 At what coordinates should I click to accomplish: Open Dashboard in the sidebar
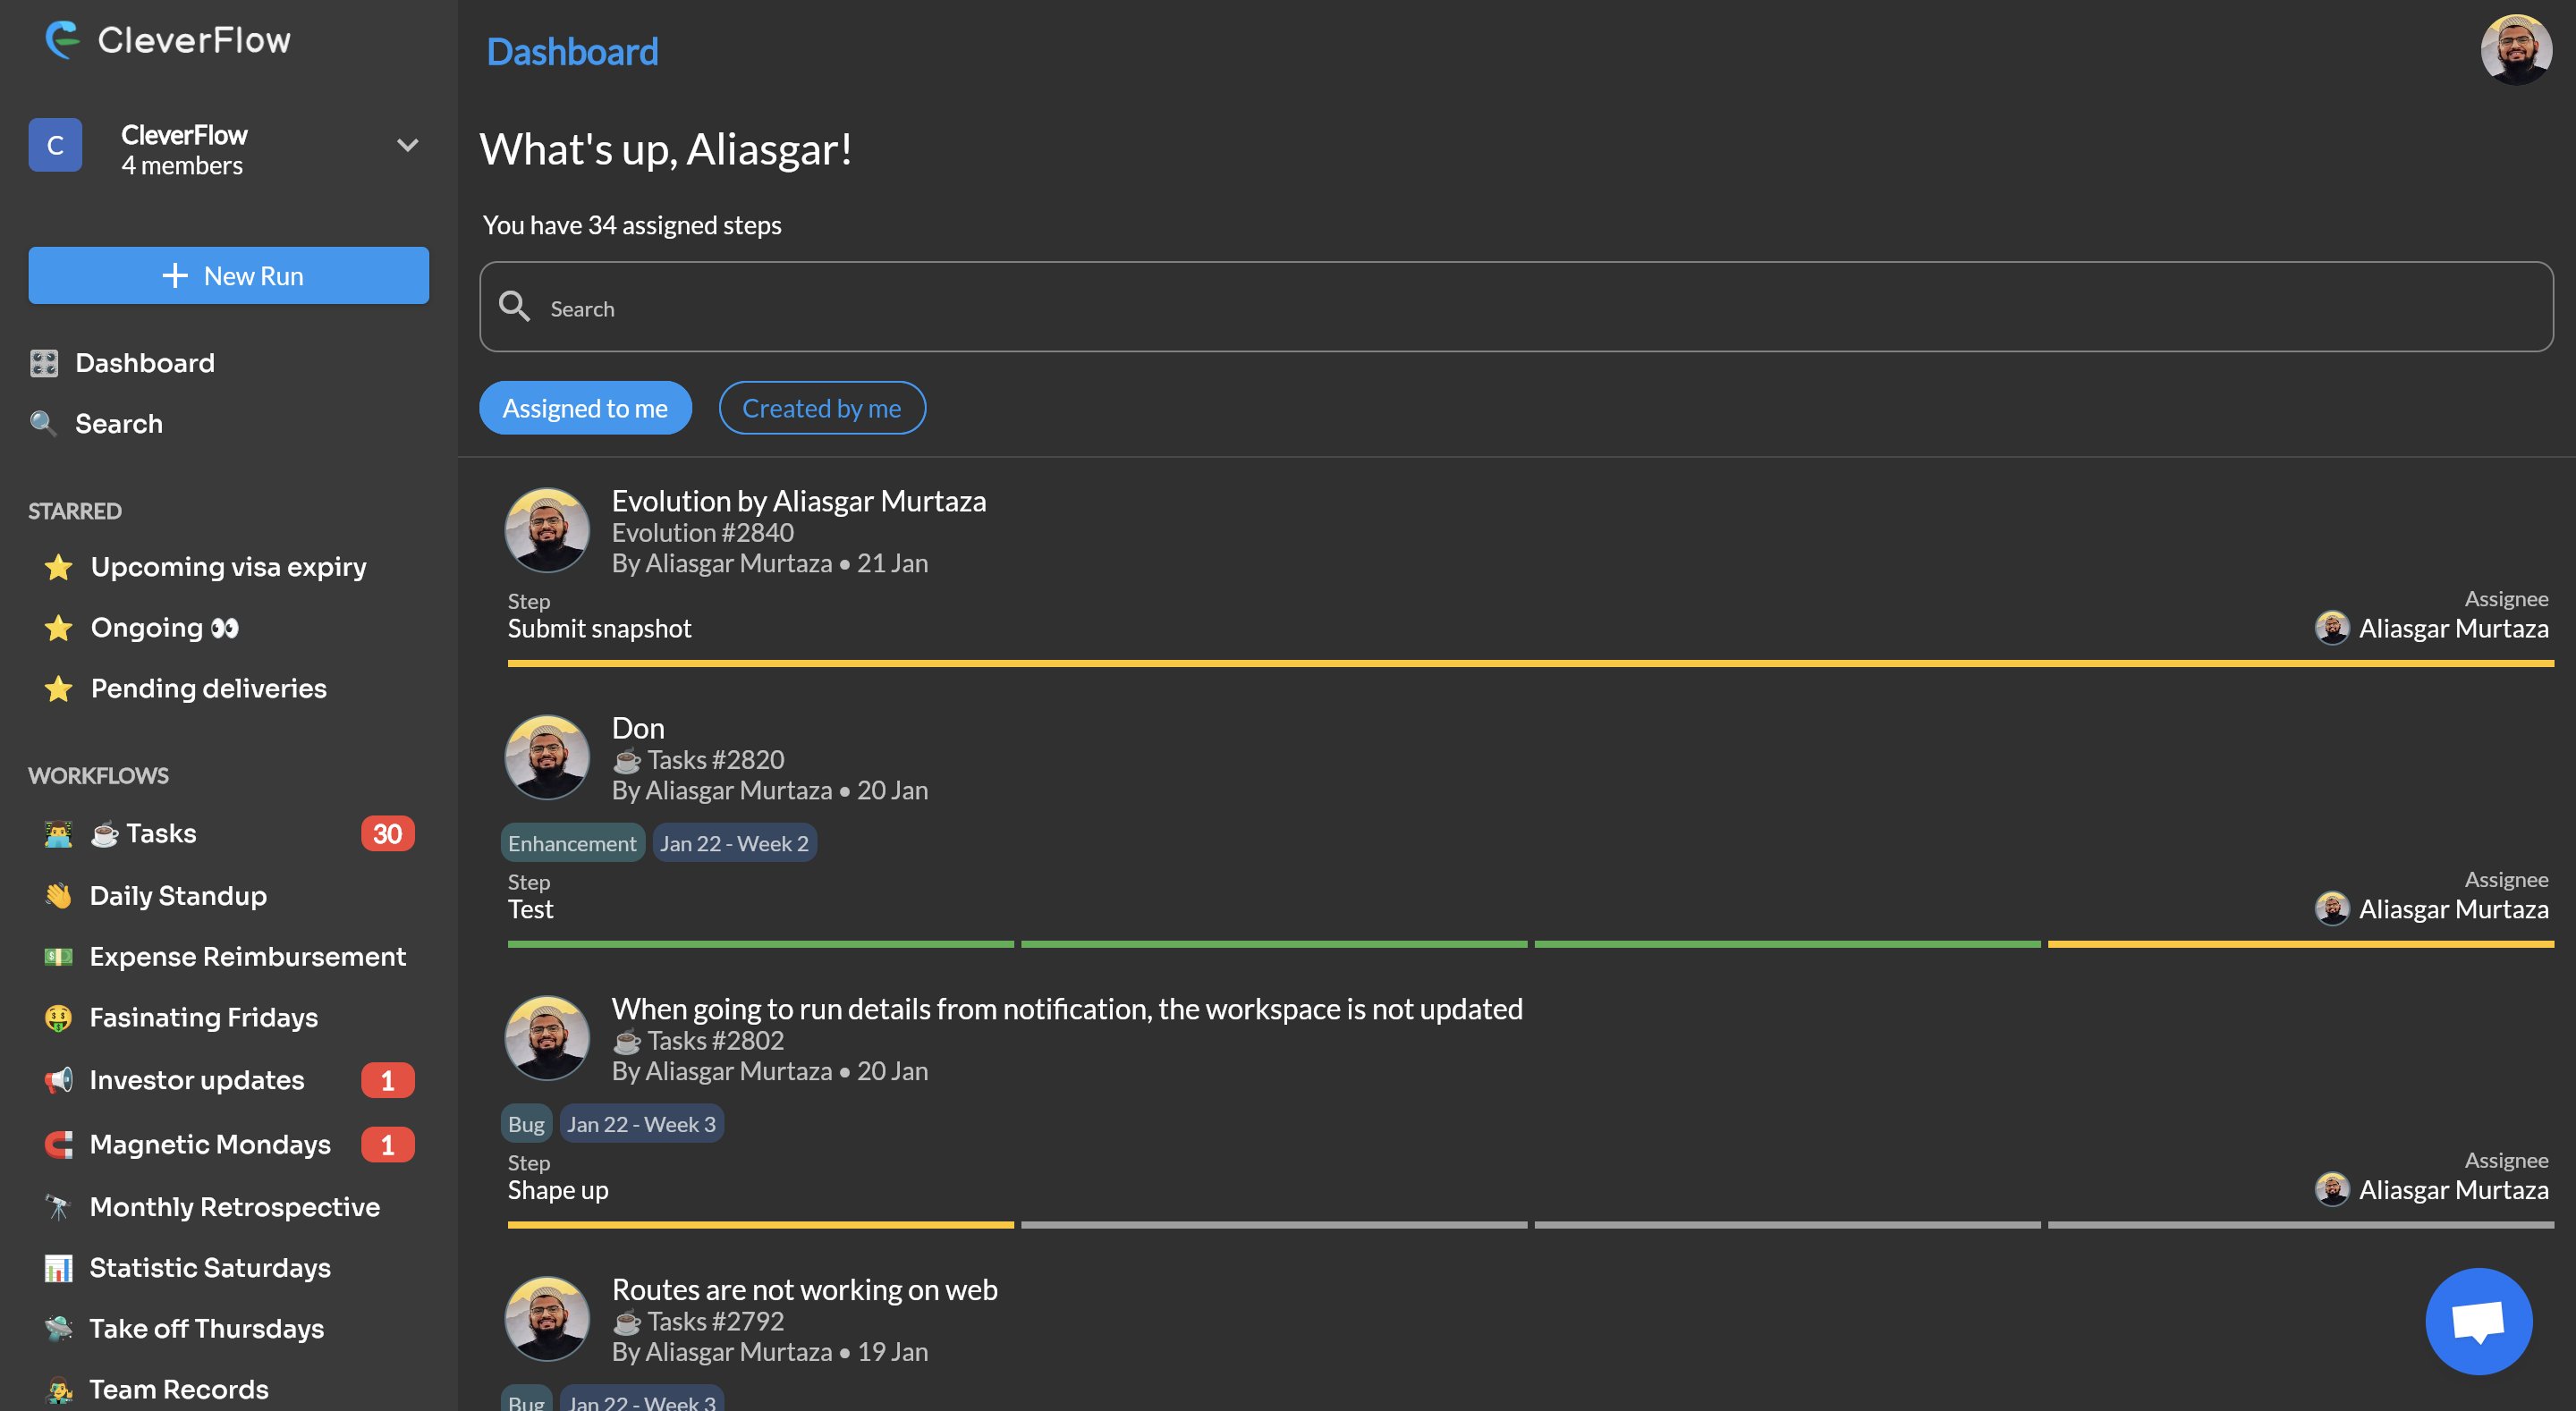point(144,363)
